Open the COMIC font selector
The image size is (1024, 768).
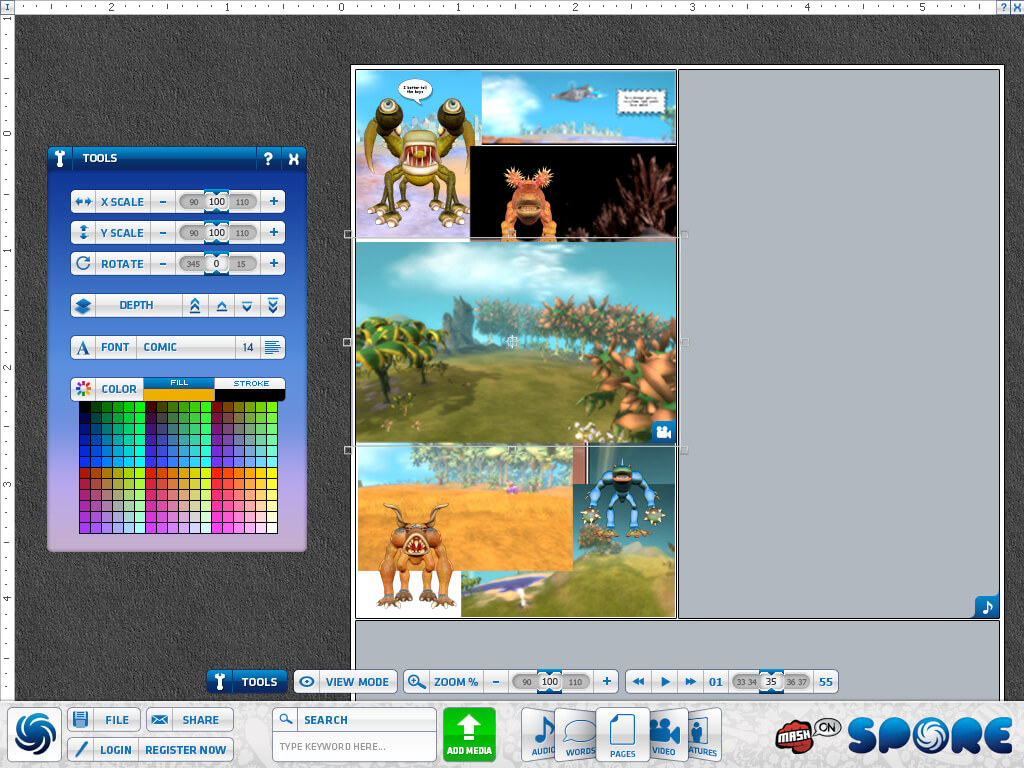[x=185, y=347]
